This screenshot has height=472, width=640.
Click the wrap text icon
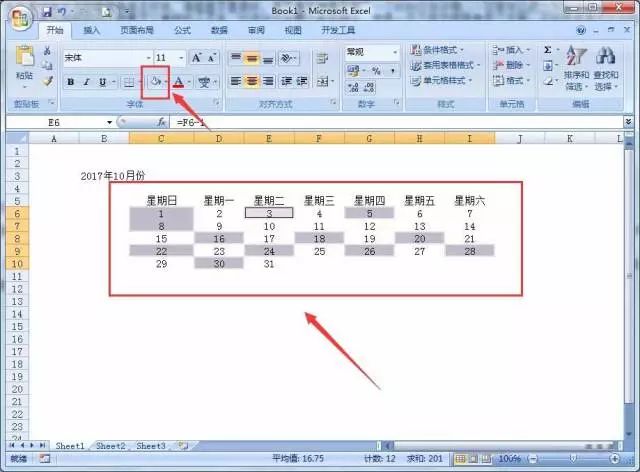(322, 58)
